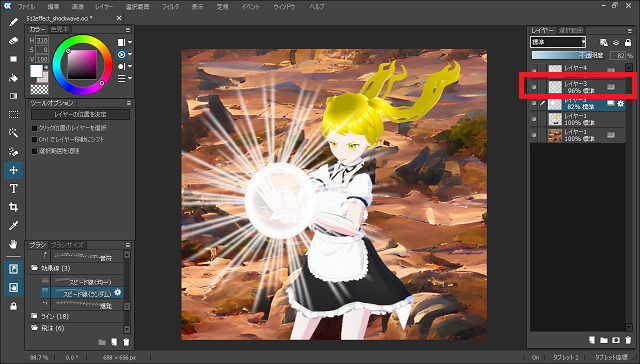Screen dimensions: 640x364
Task: Switch to the ブラシサイズ tab
Action: pyautogui.click(x=67, y=245)
